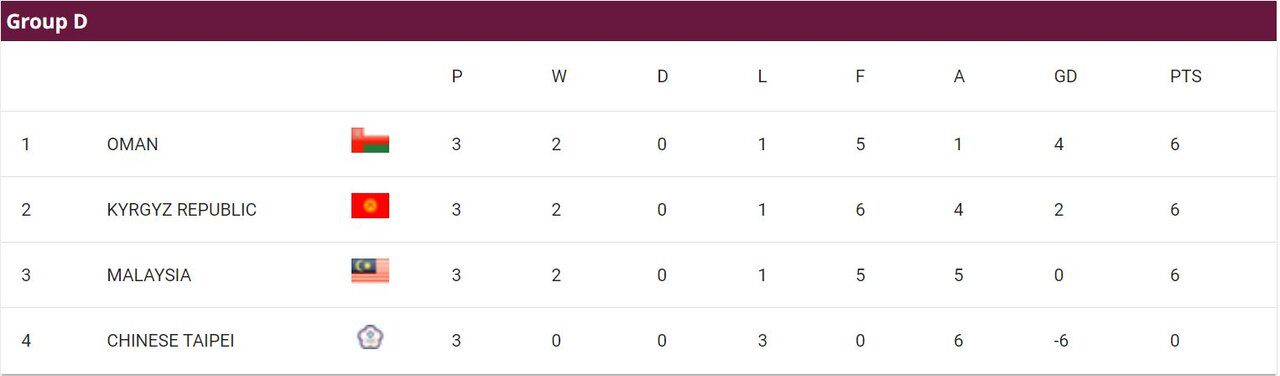
Task: Click the GD column header
Action: pos(1065,76)
